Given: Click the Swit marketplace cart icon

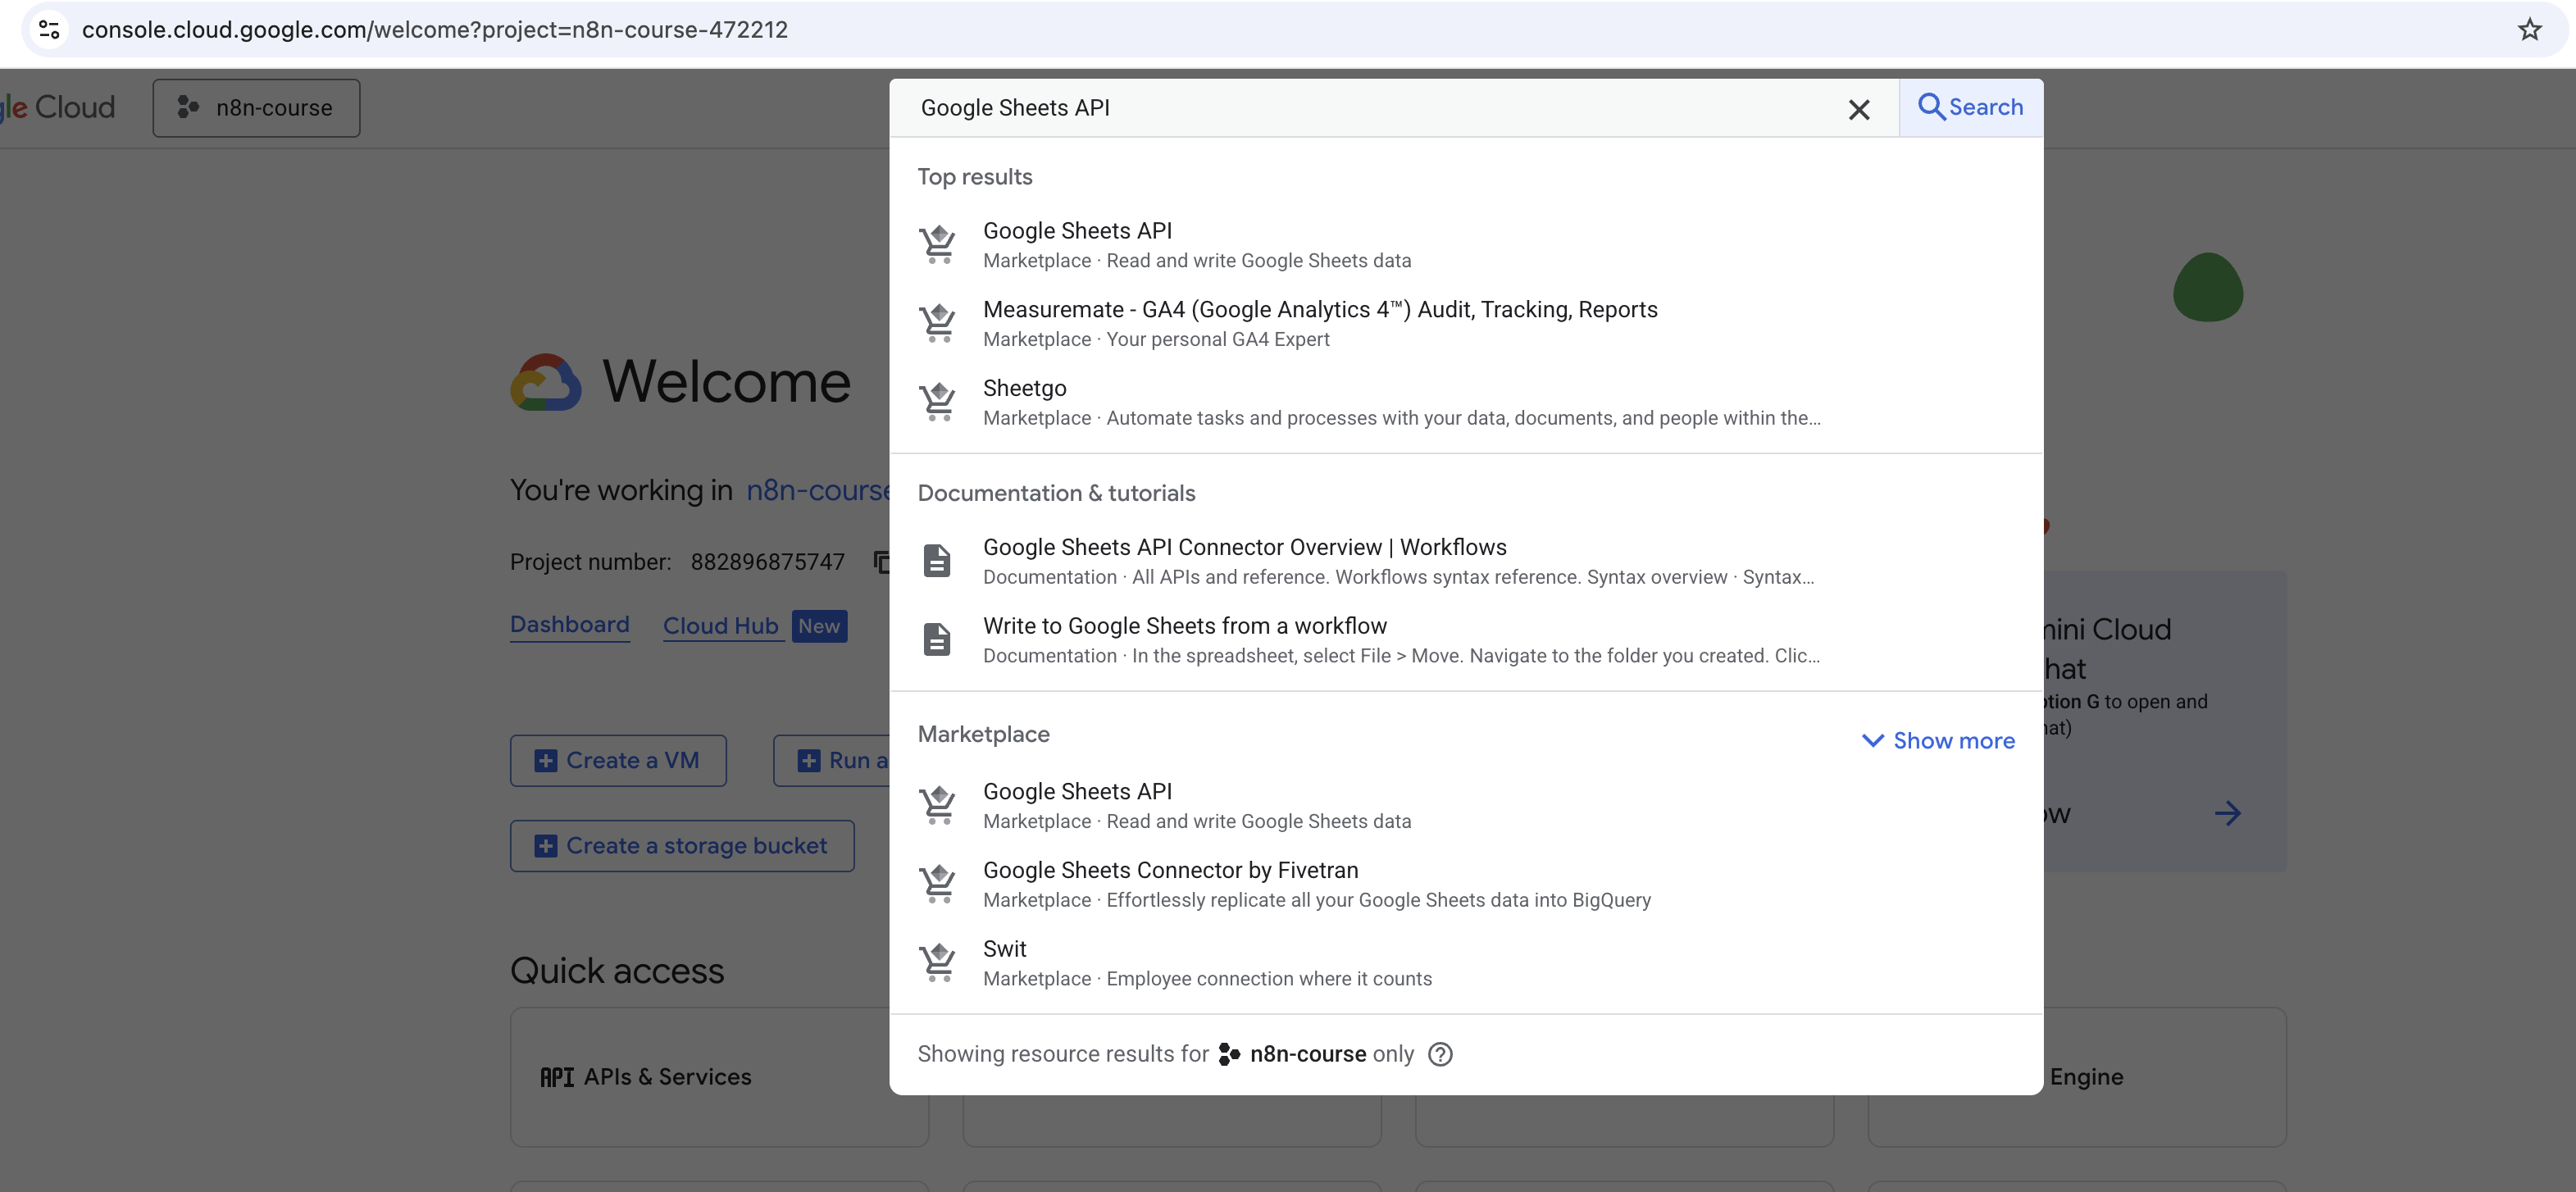Looking at the screenshot, I should (x=938, y=962).
